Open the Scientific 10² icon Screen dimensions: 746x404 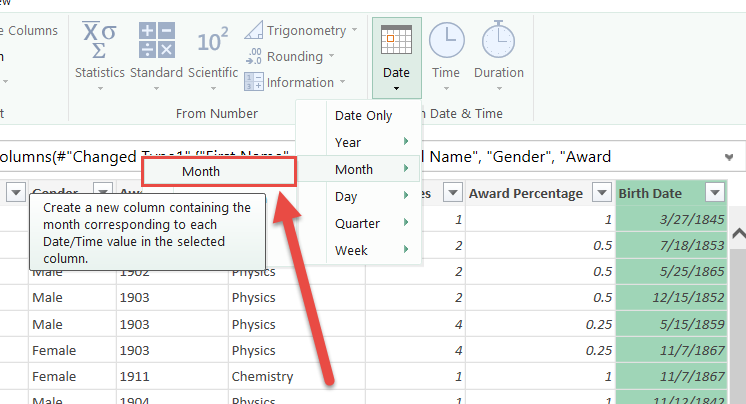click(212, 42)
